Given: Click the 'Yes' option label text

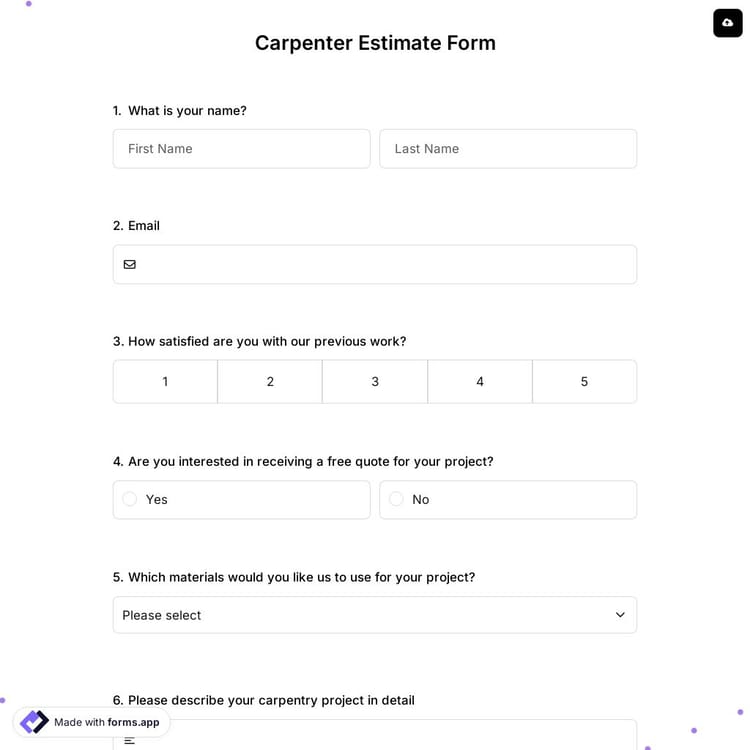Looking at the screenshot, I should click(157, 499).
